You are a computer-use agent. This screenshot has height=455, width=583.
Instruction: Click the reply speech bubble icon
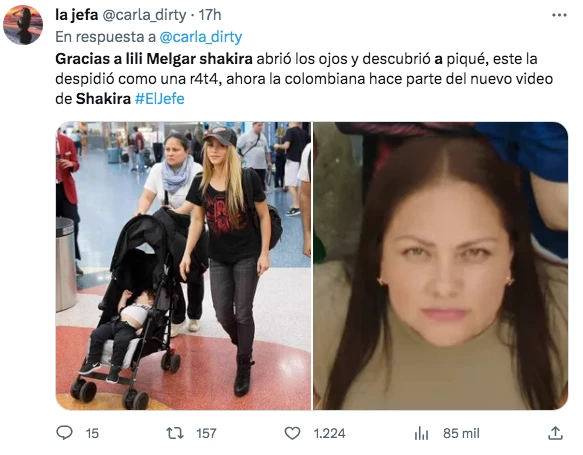click(x=64, y=433)
